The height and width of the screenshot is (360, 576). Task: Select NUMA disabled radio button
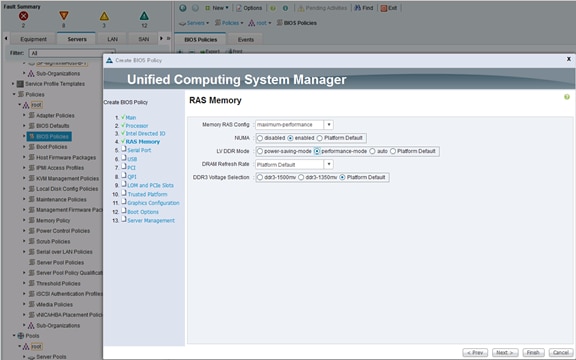260,138
